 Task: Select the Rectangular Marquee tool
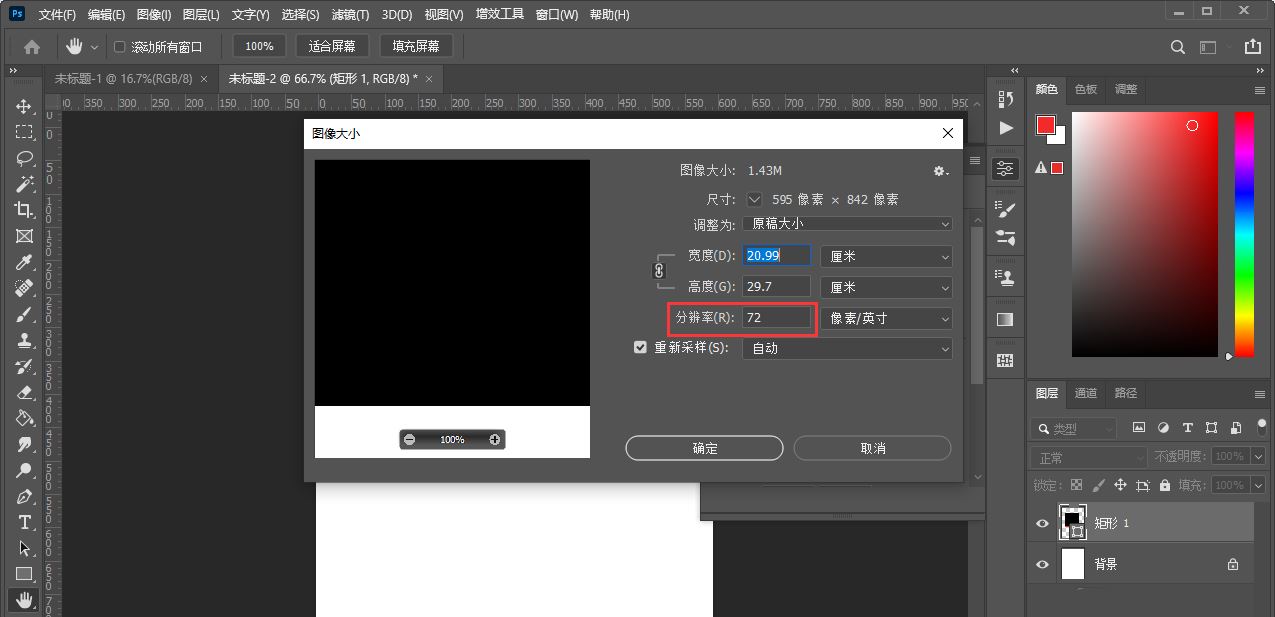click(24, 132)
